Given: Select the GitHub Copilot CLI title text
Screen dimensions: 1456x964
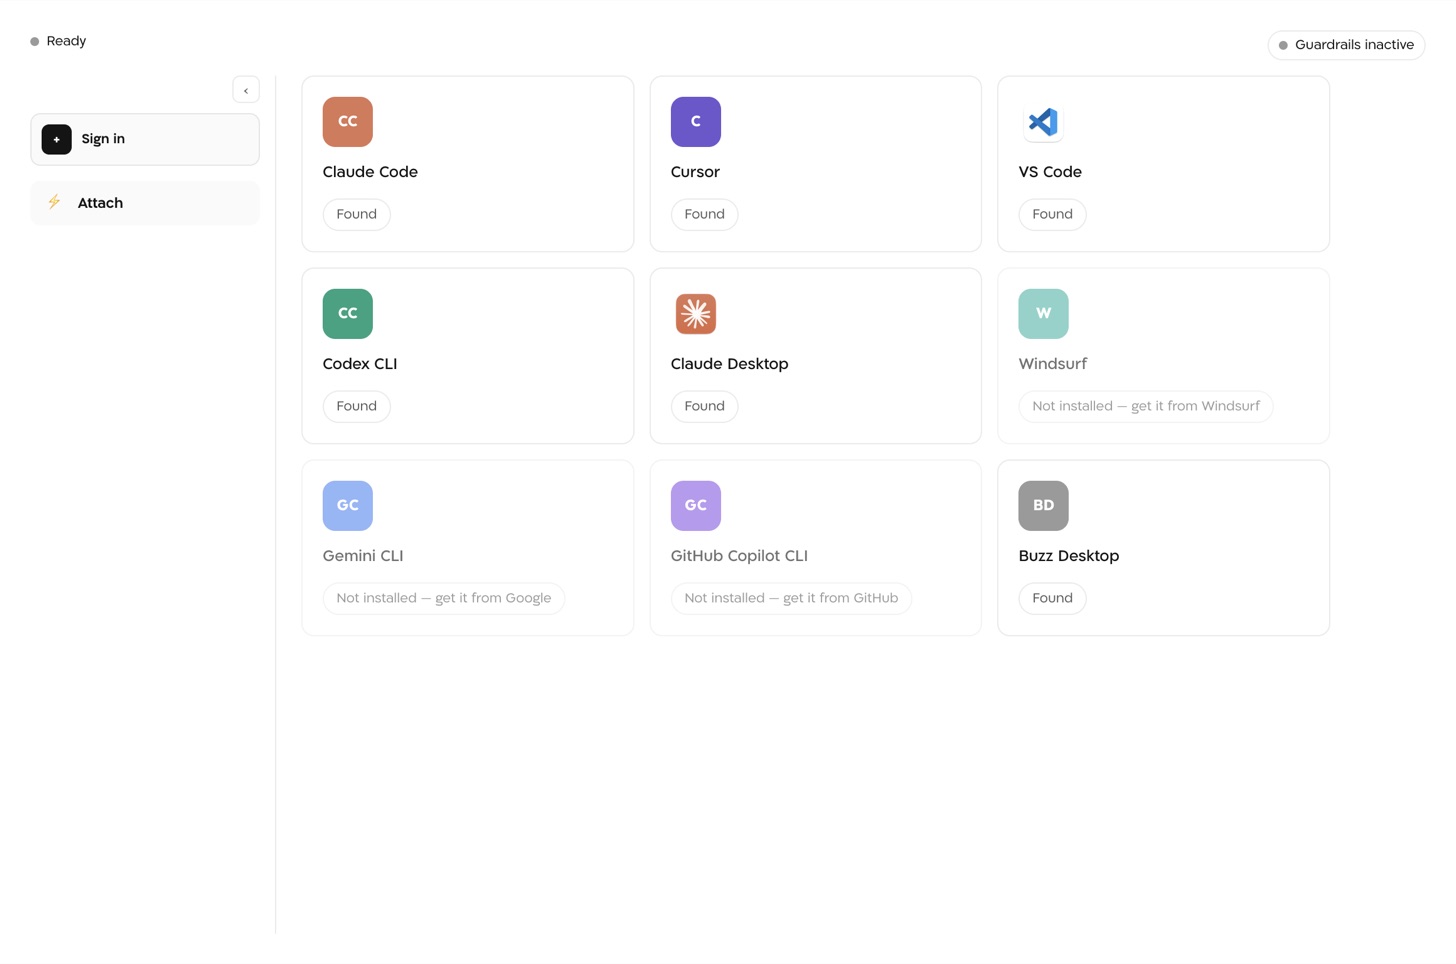Looking at the screenshot, I should (739, 556).
